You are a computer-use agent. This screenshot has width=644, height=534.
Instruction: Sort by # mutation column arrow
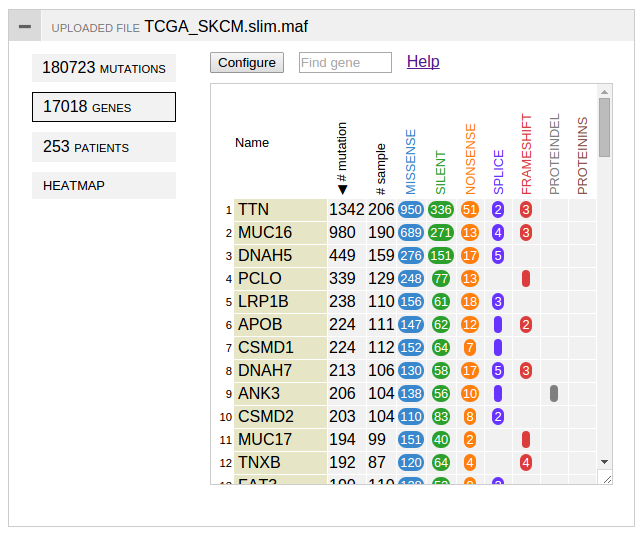pos(343,189)
